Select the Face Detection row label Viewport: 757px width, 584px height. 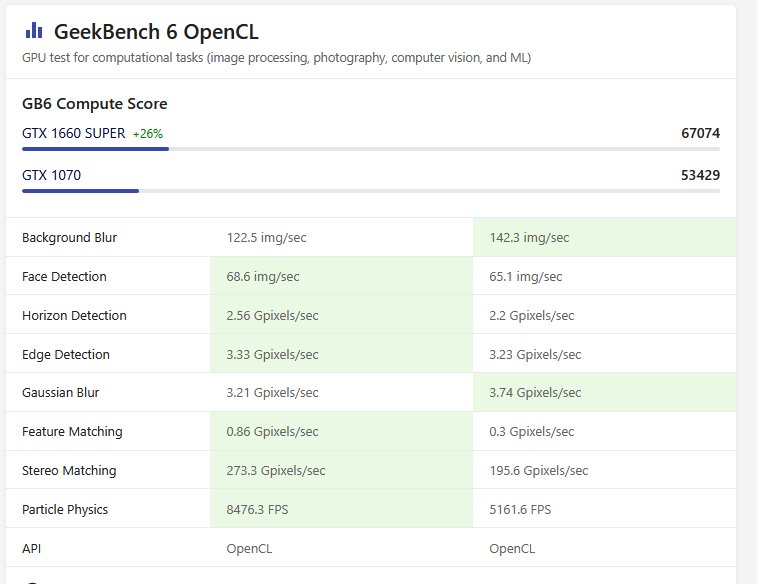click(x=64, y=277)
